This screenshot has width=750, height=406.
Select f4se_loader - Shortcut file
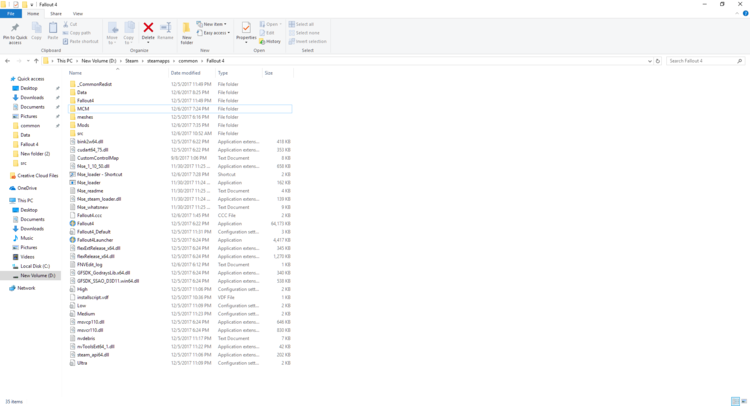(x=180, y=175)
